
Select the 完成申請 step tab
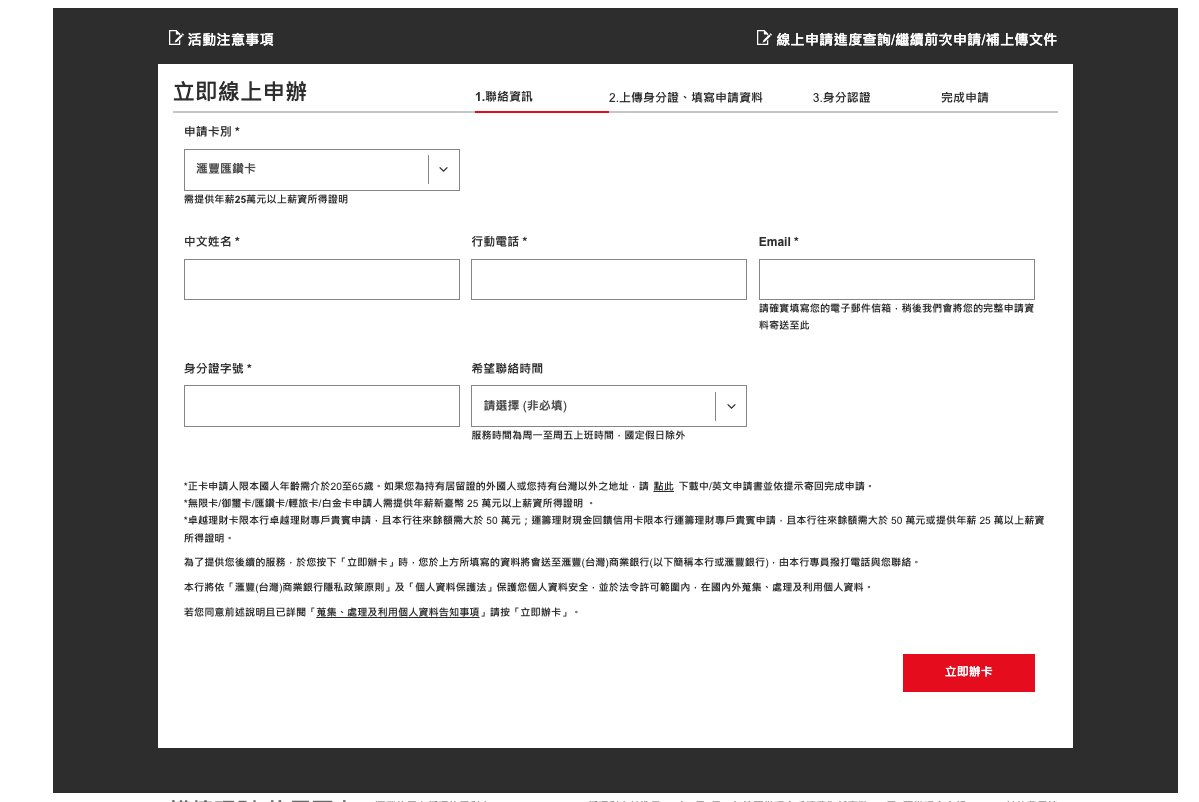[964, 97]
